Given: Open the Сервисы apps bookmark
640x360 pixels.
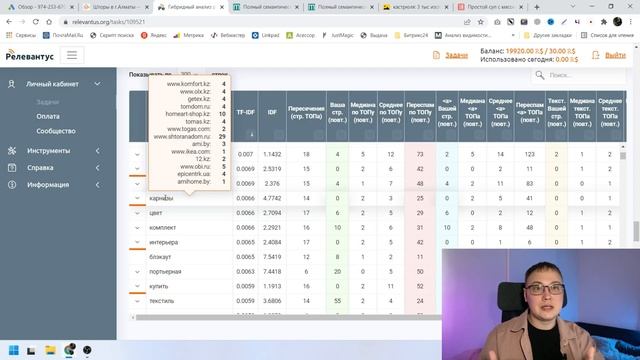Looking at the screenshot, I should click(21, 36).
